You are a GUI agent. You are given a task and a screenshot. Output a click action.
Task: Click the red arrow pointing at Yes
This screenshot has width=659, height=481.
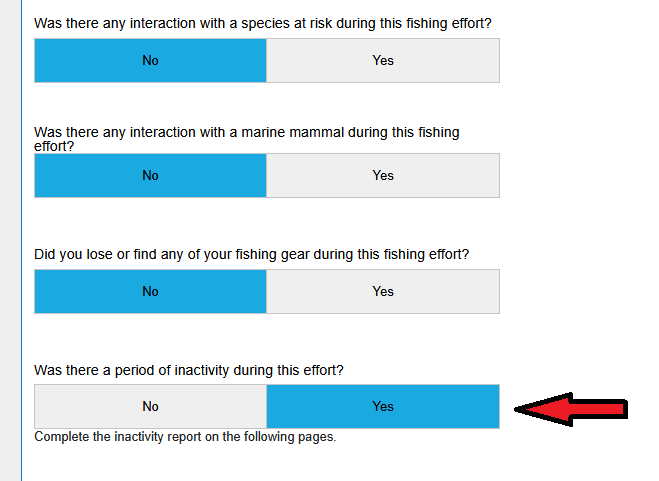[x=571, y=408]
